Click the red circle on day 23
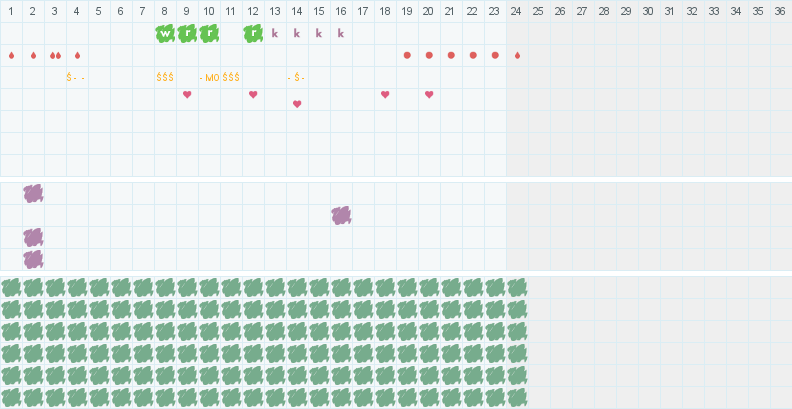The height and width of the screenshot is (409, 792). pos(495,55)
